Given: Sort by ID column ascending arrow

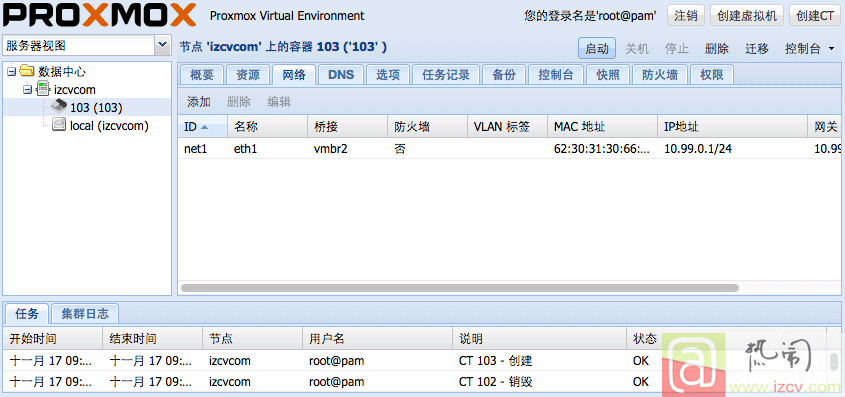Looking at the screenshot, I should coord(204,127).
